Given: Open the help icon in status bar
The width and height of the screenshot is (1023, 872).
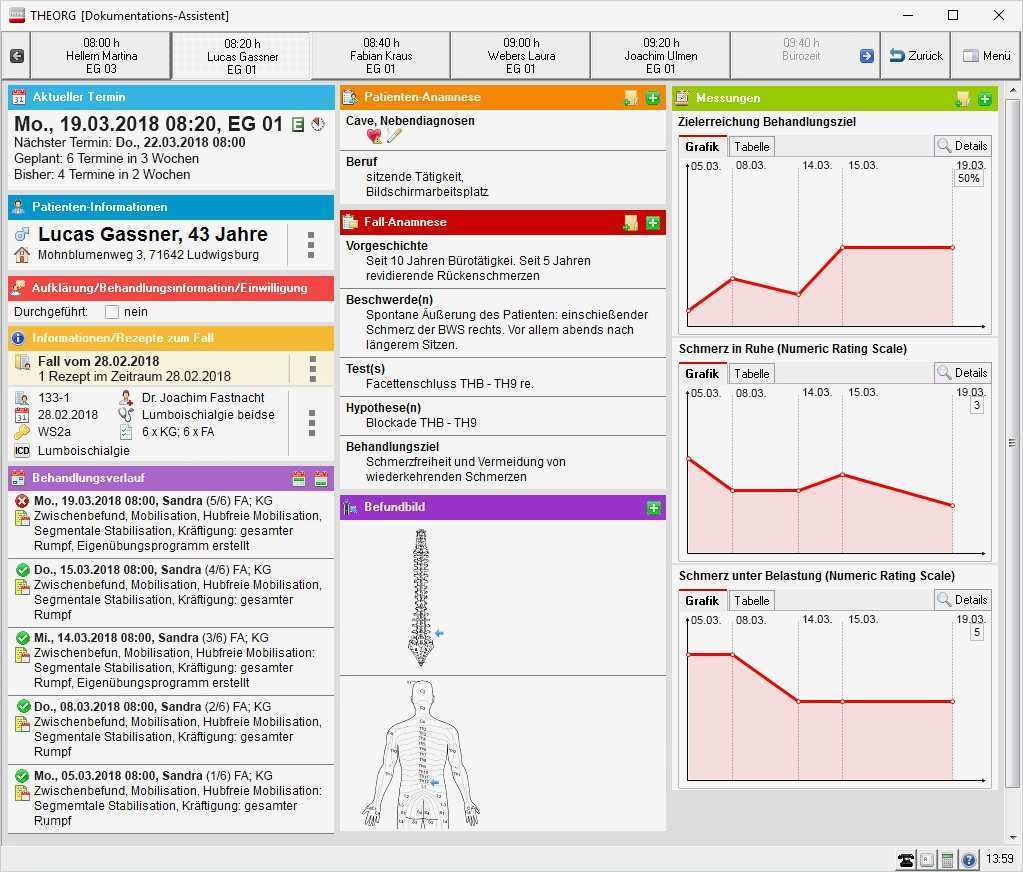Looking at the screenshot, I should click(x=968, y=860).
